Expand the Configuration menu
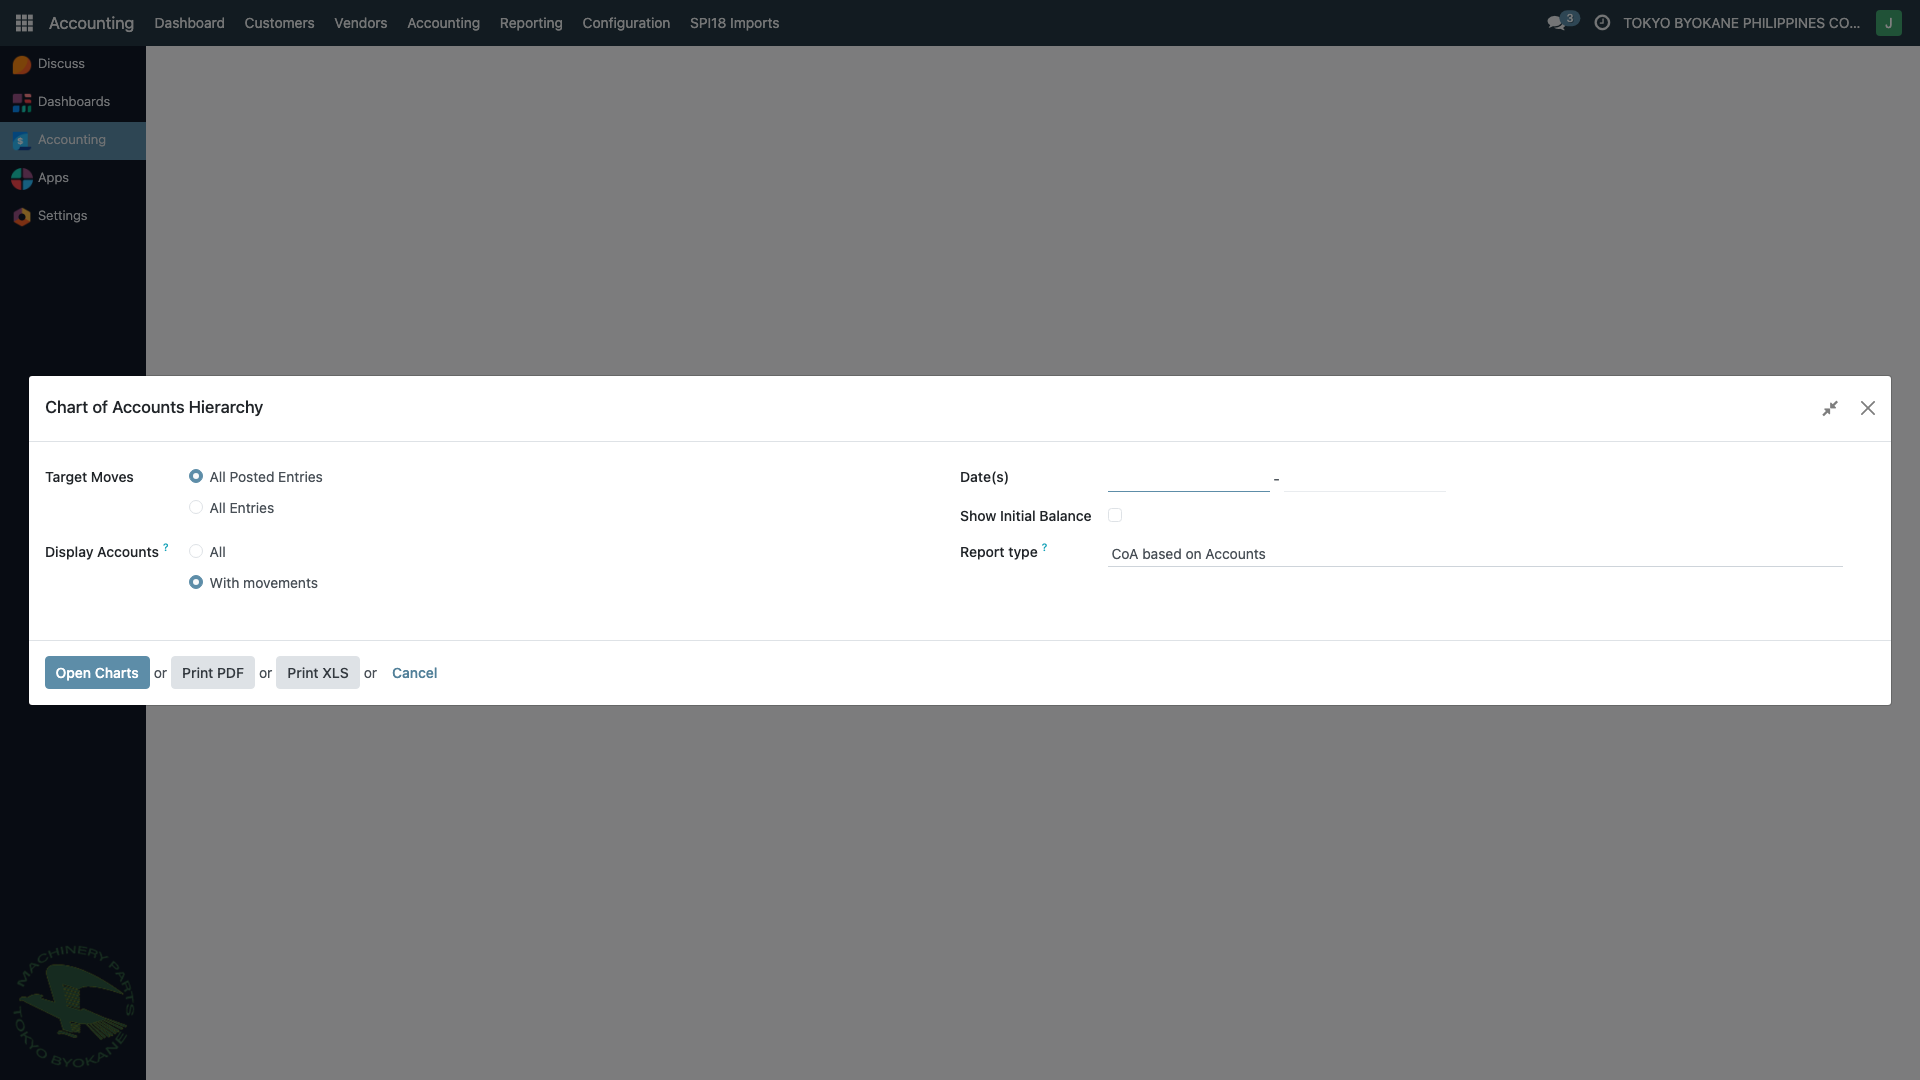Image resolution: width=1920 pixels, height=1080 pixels. [626, 23]
